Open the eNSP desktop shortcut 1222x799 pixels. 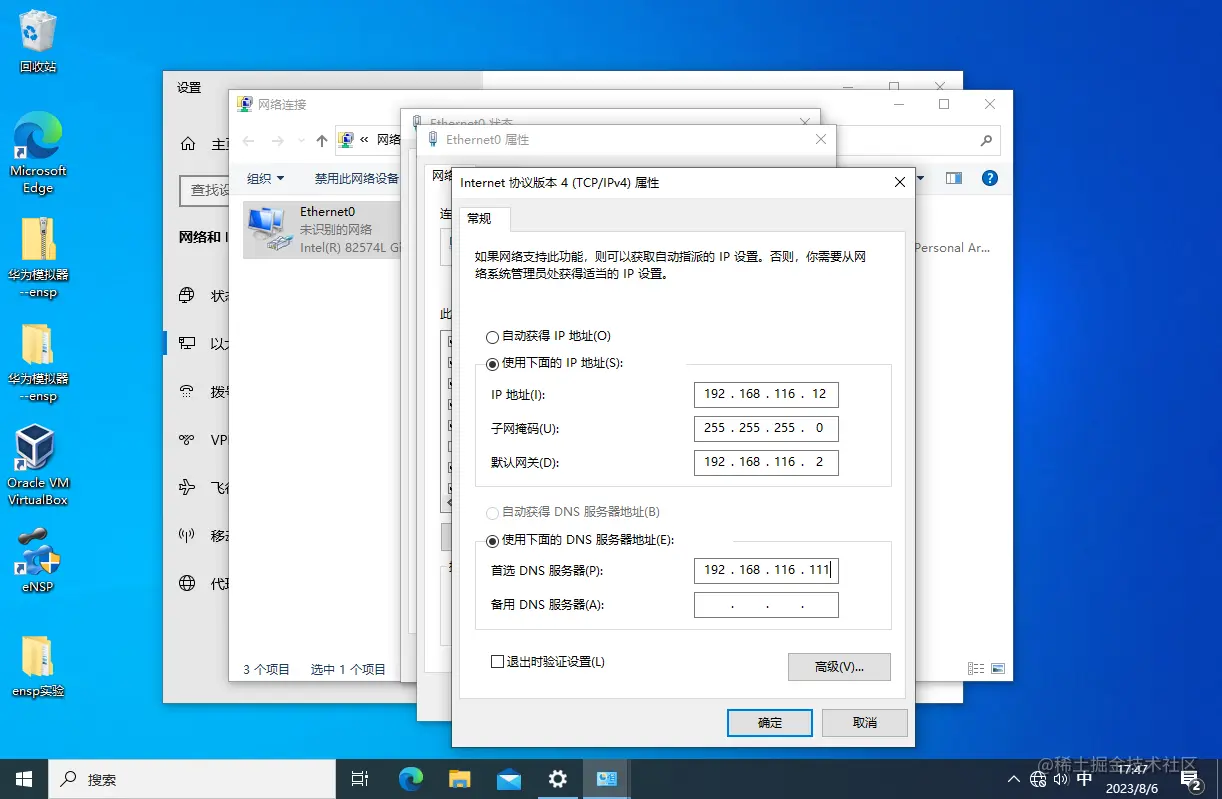click(38, 559)
